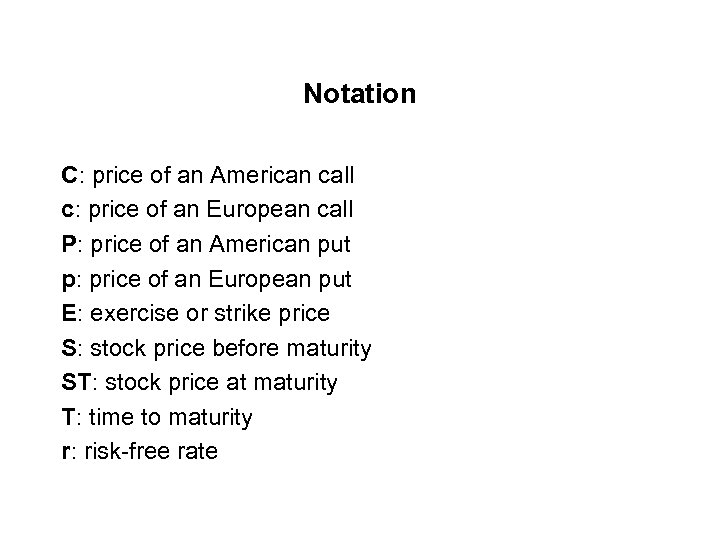This screenshot has width=720, height=540.
Task: Click the 'Notation' slide title
Action: [359, 95]
